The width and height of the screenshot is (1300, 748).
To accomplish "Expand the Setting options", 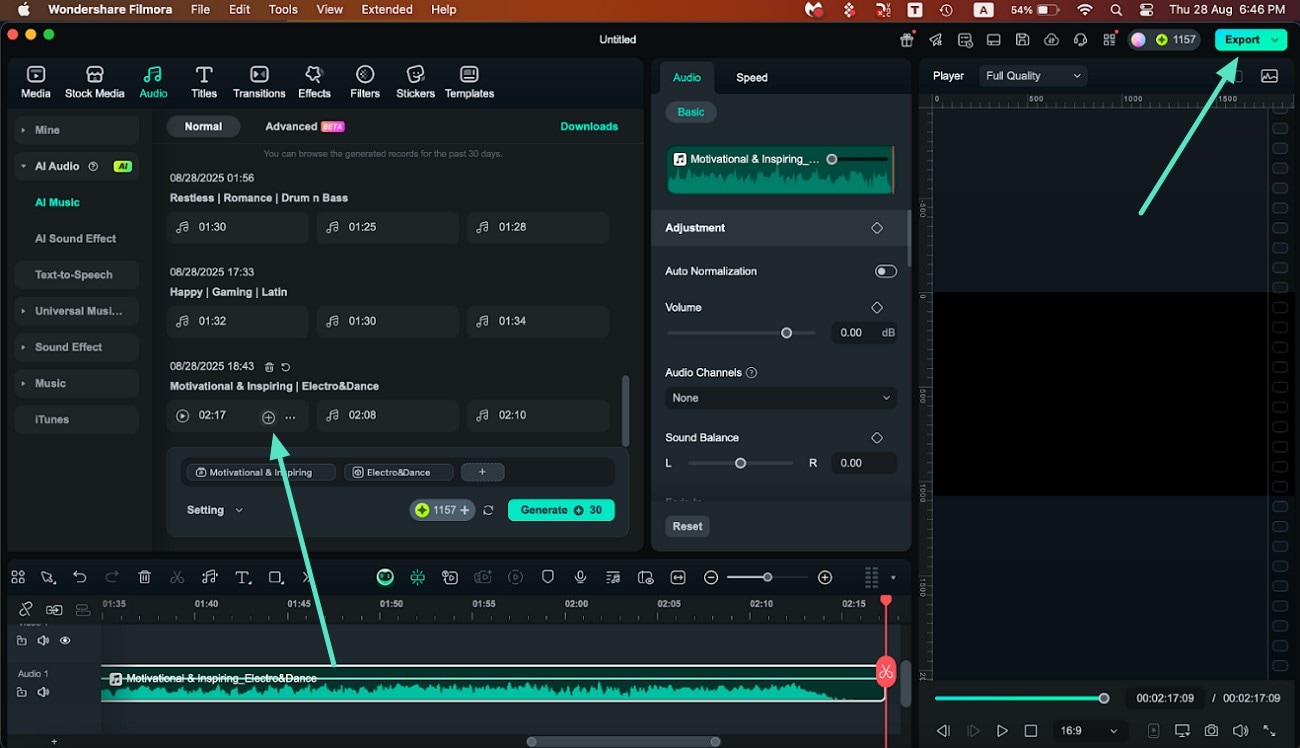I will [214, 510].
